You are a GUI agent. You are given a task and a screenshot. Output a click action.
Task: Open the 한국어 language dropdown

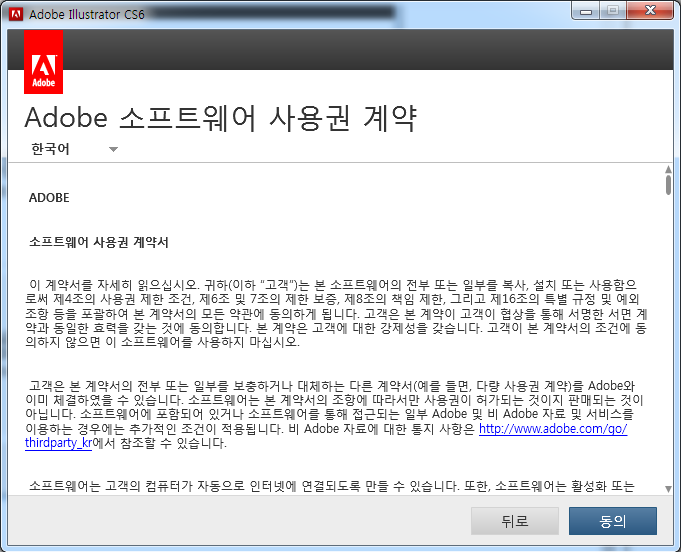pos(74,149)
